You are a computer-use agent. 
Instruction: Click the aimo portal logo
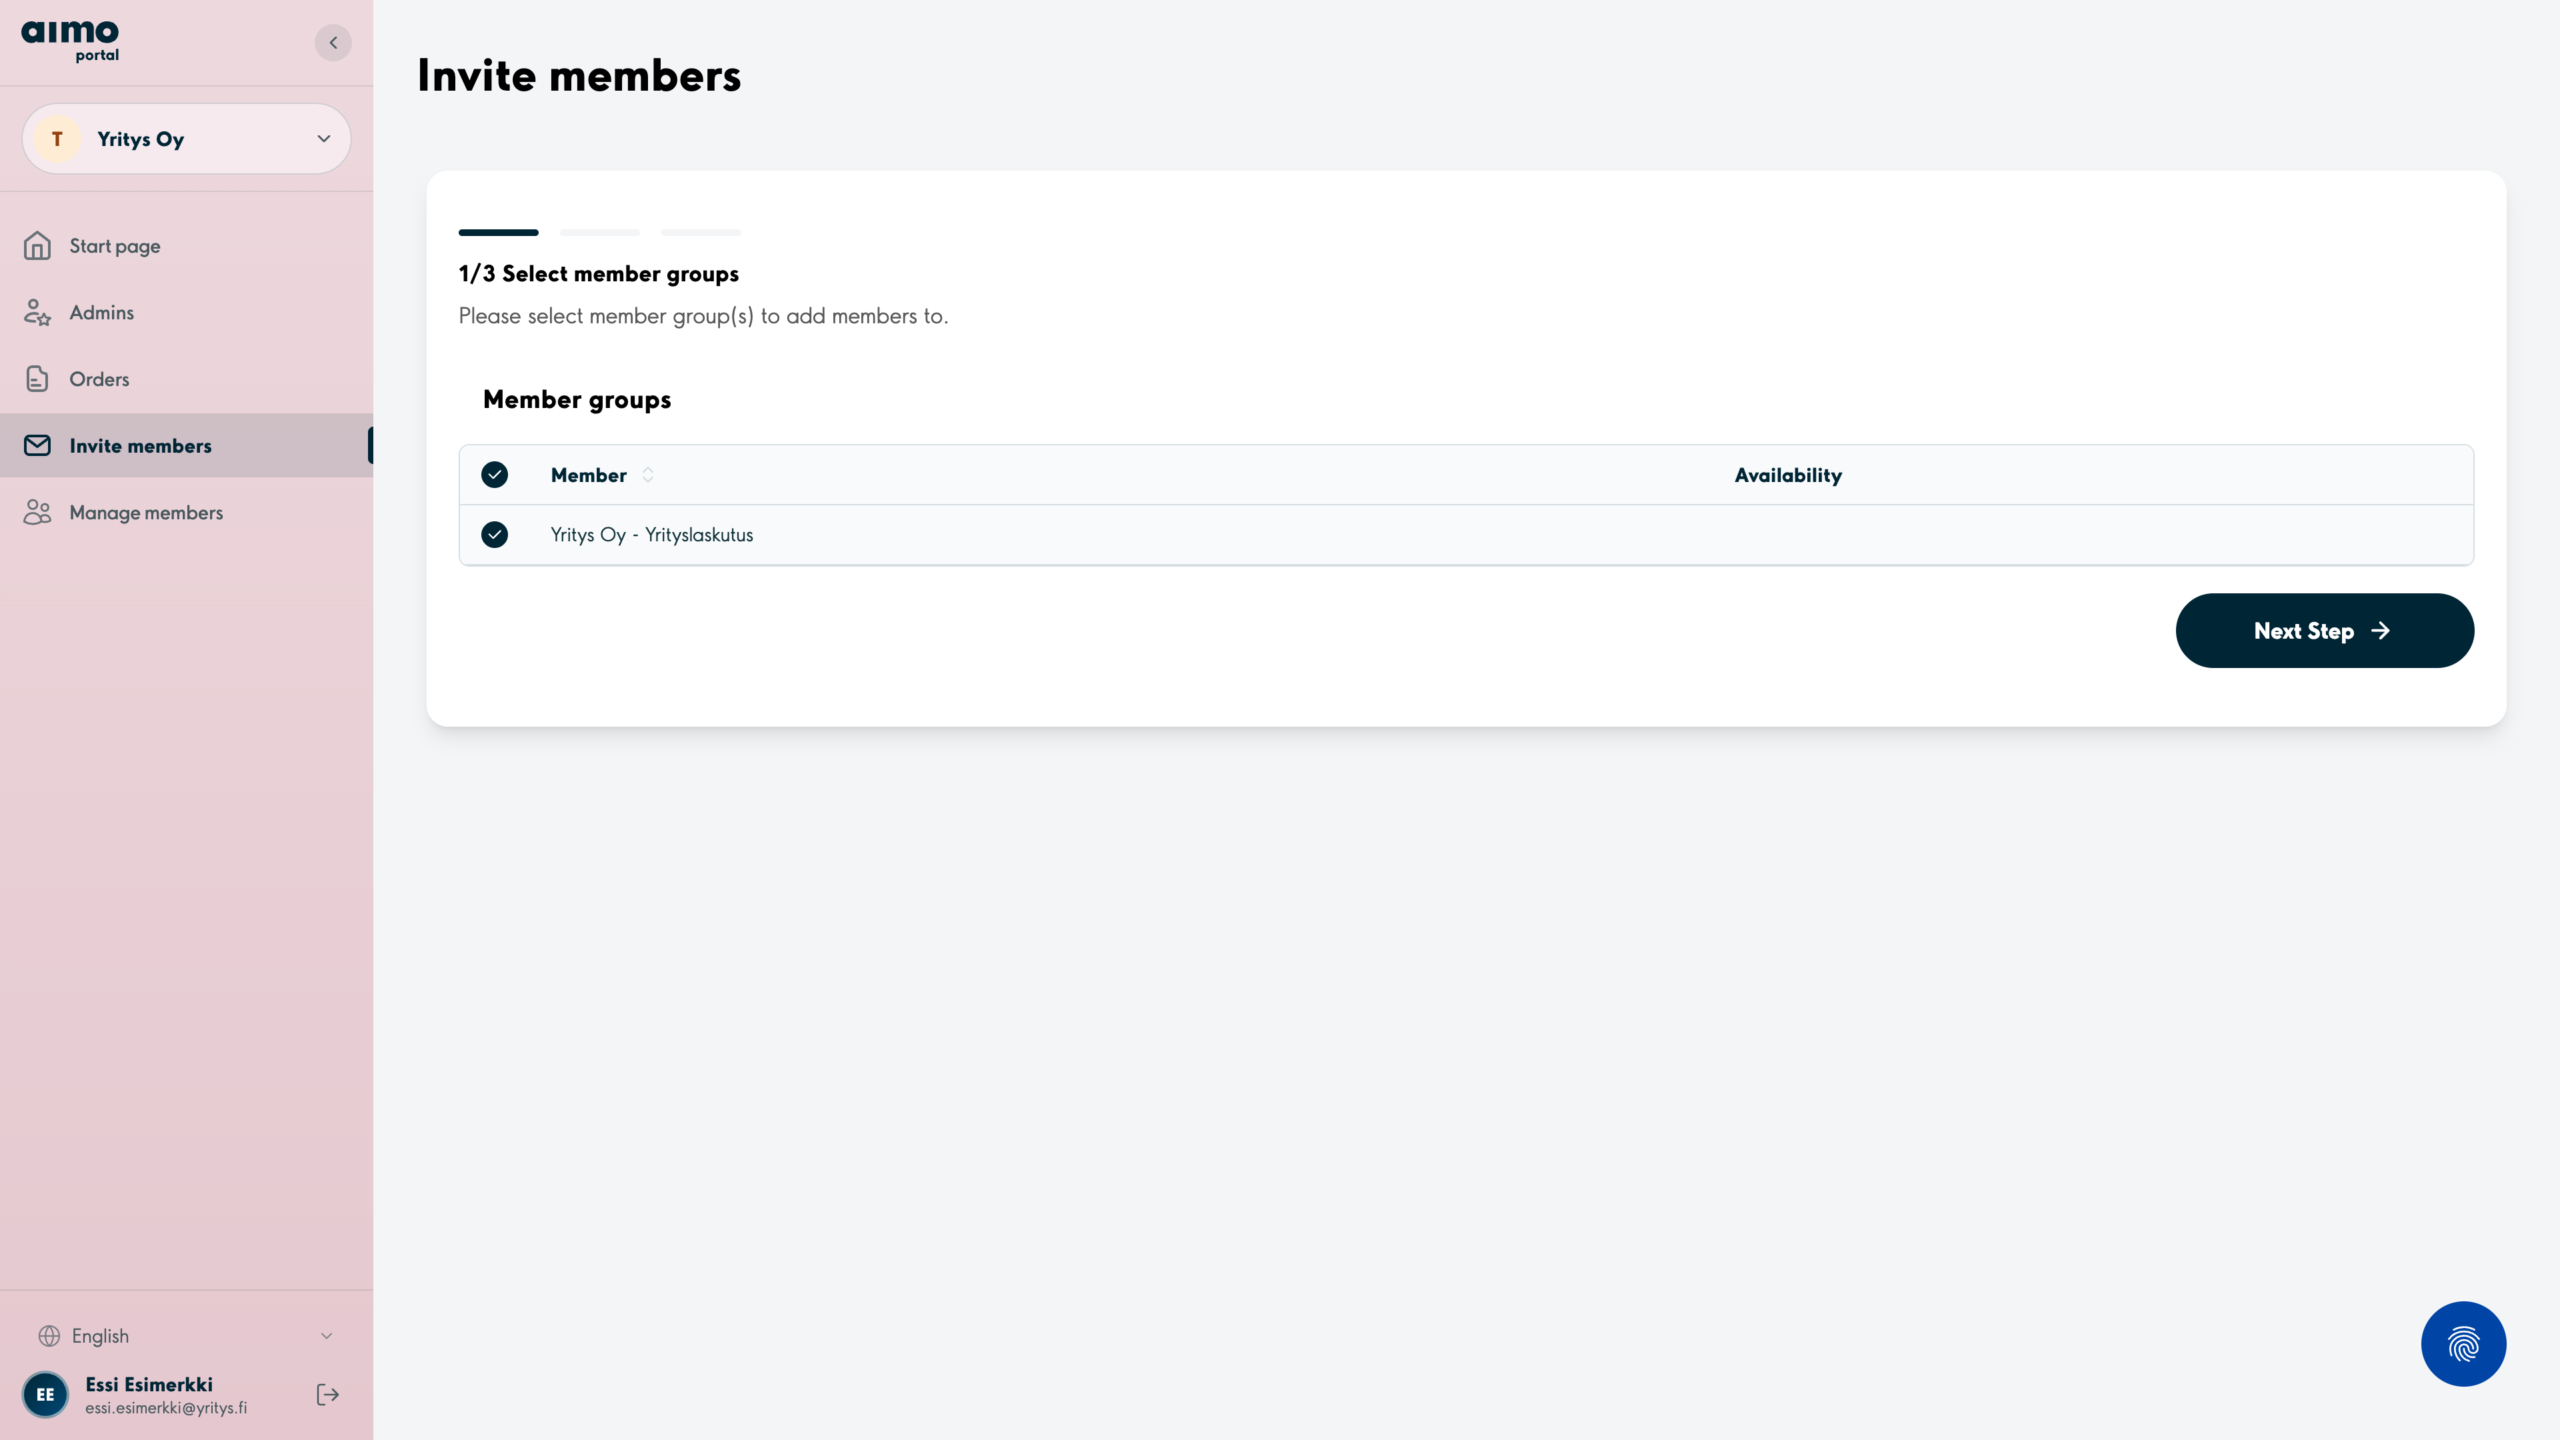click(70, 41)
